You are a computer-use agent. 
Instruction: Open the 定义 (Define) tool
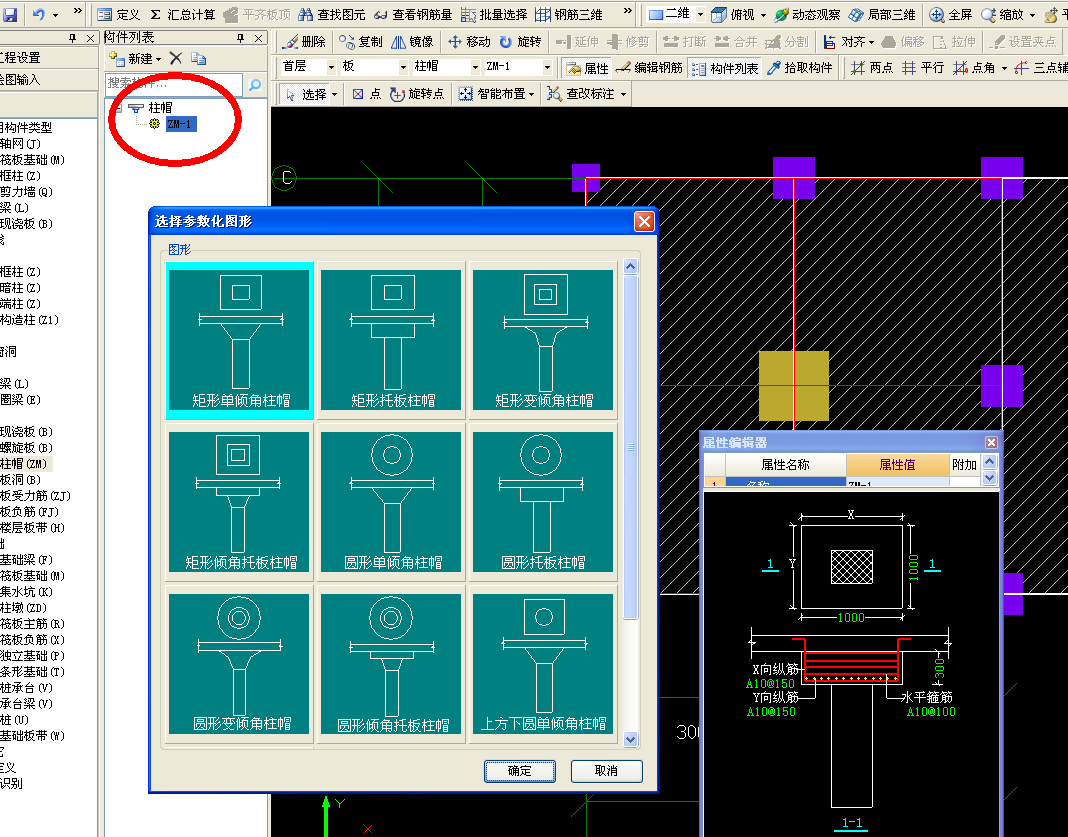[x=118, y=14]
